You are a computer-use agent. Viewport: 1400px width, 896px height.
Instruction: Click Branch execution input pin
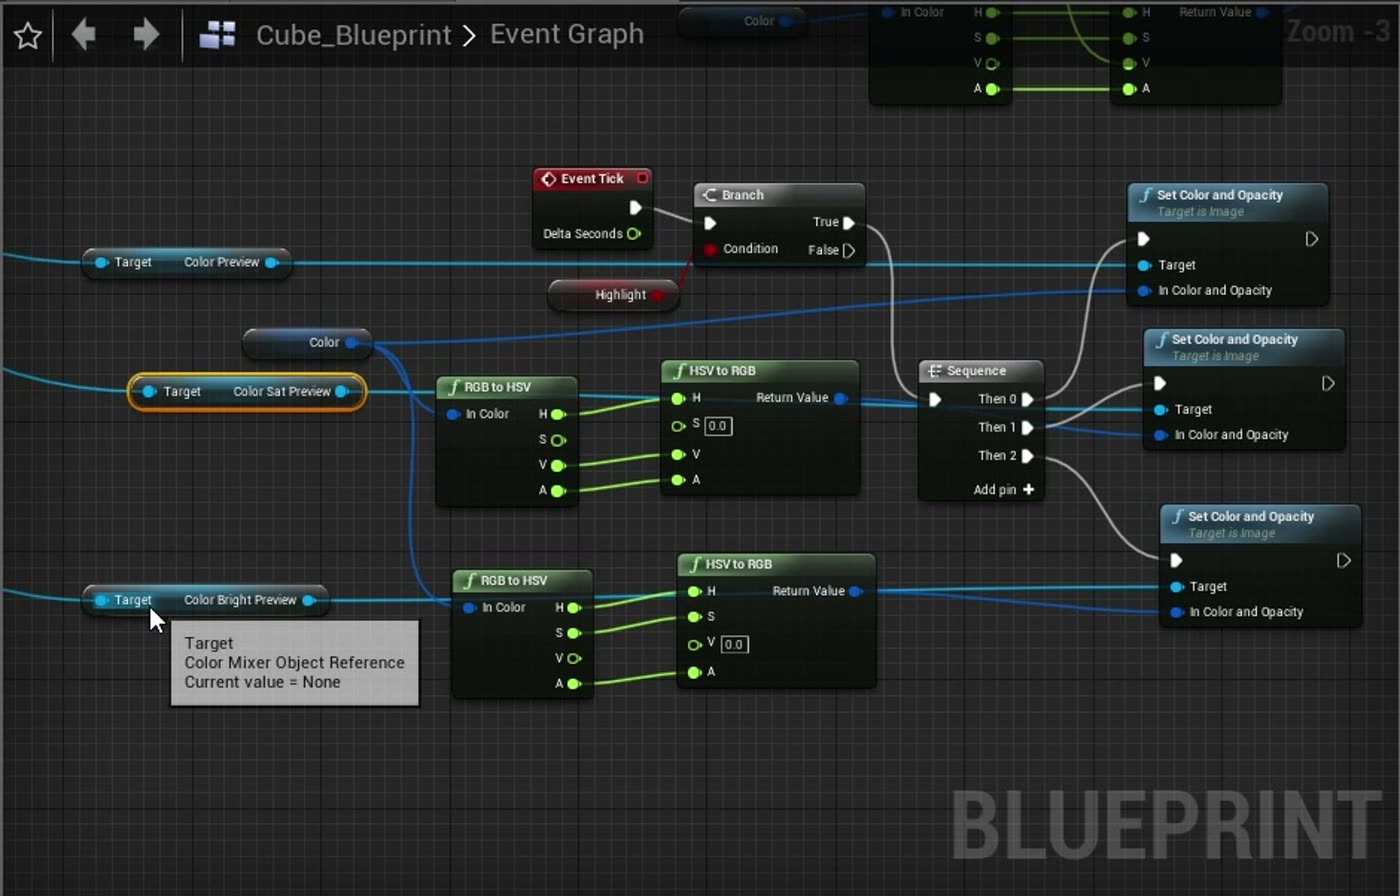point(710,223)
